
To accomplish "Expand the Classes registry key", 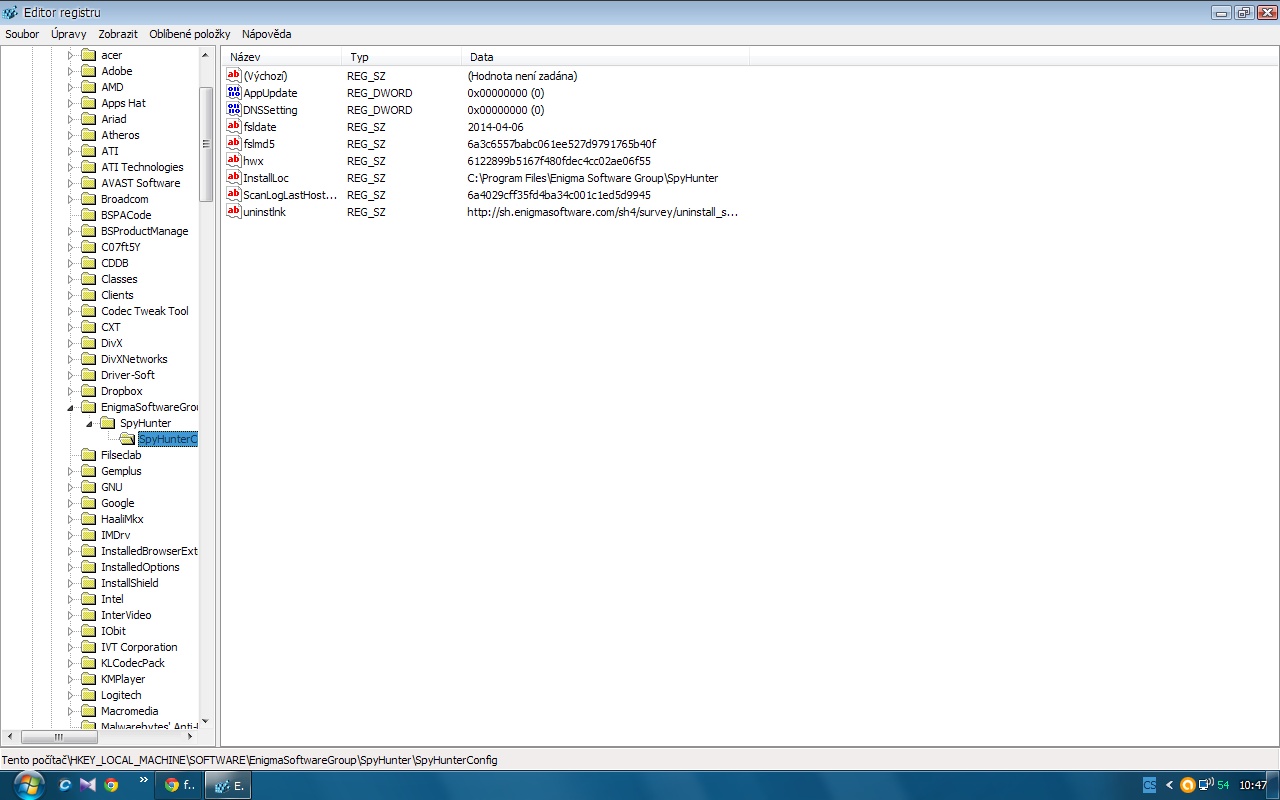I will (x=71, y=279).
